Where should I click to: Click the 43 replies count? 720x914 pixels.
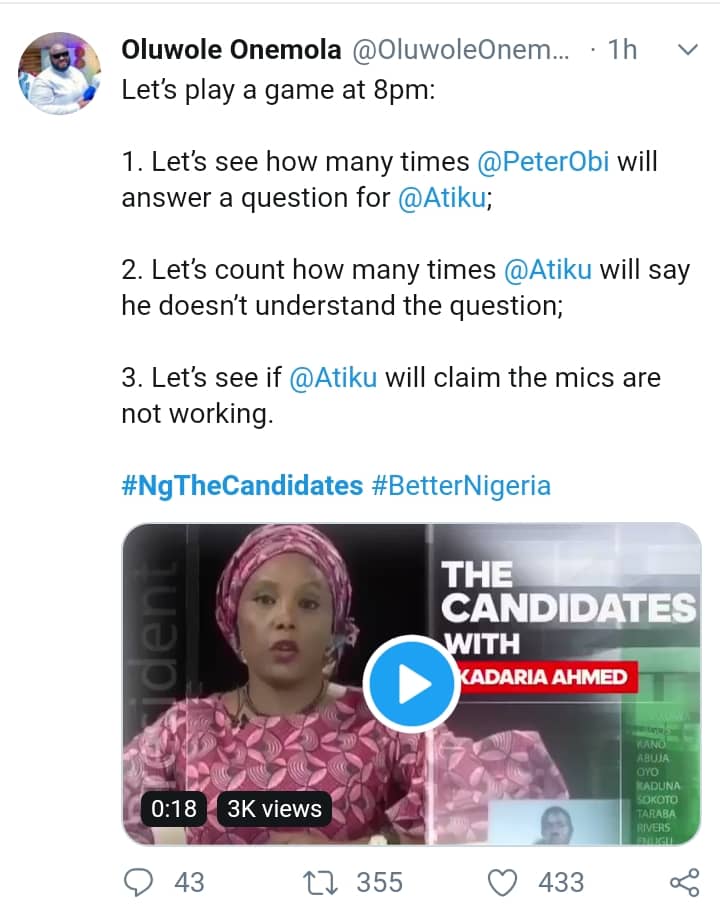[189, 882]
